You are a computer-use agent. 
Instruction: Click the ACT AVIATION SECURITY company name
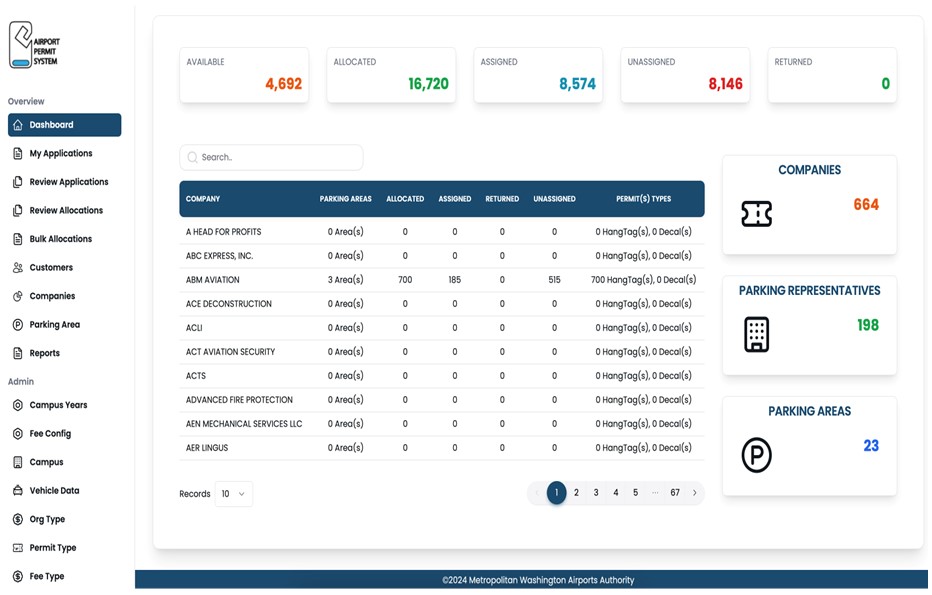click(230, 352)
